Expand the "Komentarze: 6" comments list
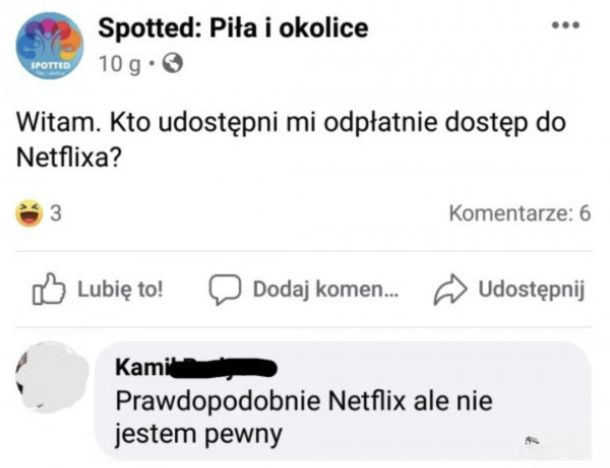The width and height of the screenshot is (610, 468). 519,212
